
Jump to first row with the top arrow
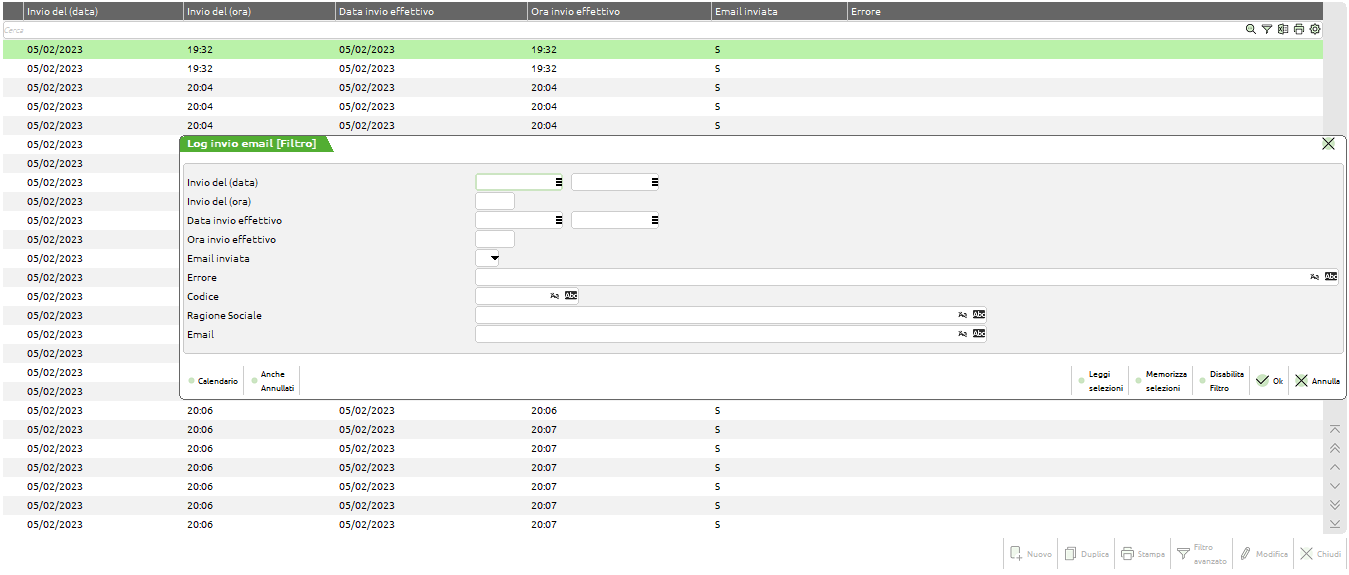coord(1334,429)
